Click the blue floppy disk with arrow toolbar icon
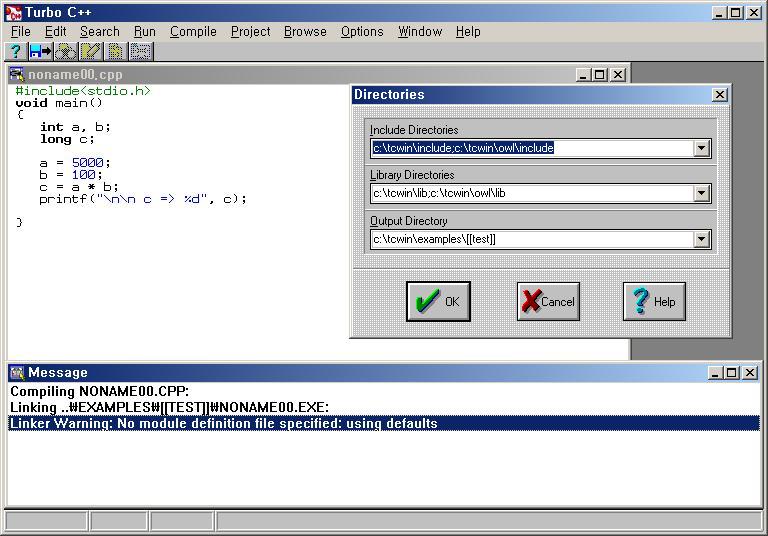 point(41,51)
